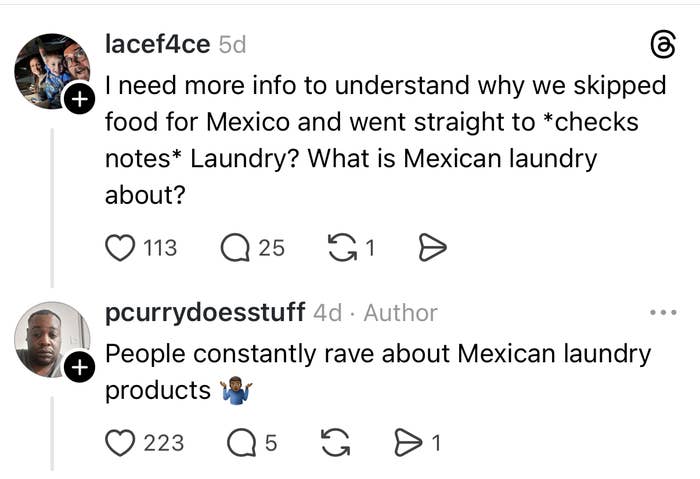Open the three-dot menu on pcurrydoesstuff's reply

pos(663,313)
